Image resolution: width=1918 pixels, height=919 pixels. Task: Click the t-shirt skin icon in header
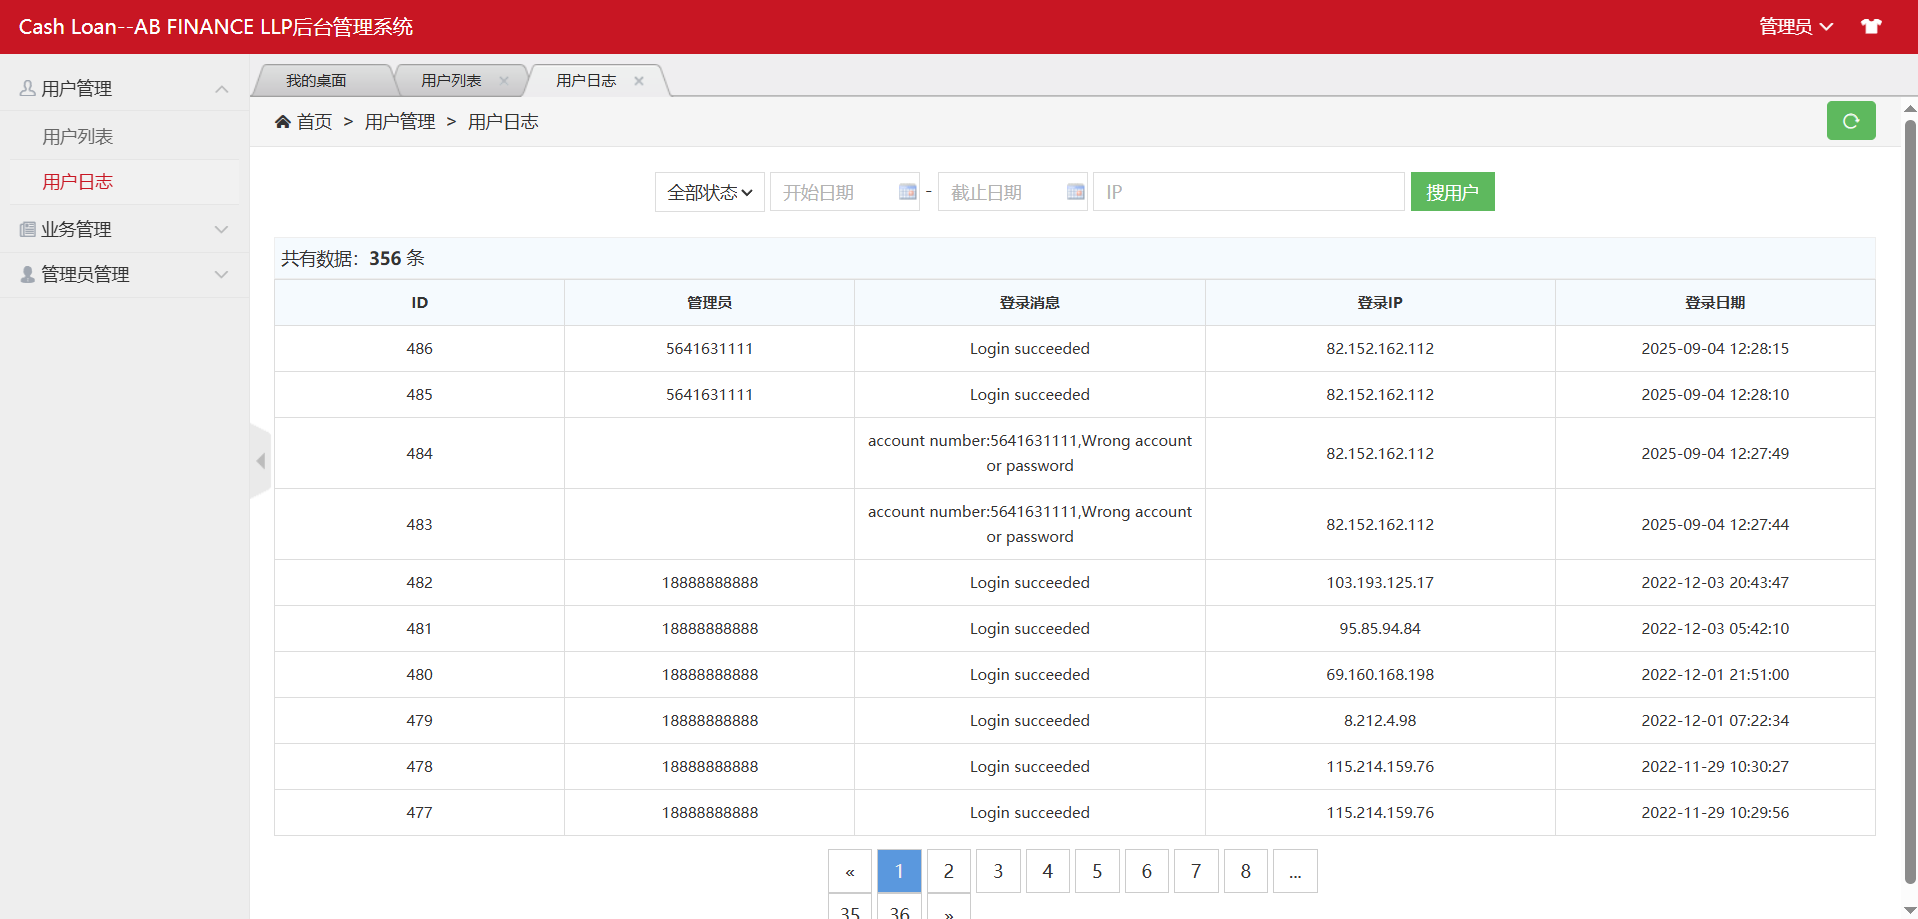[1871, 27]
